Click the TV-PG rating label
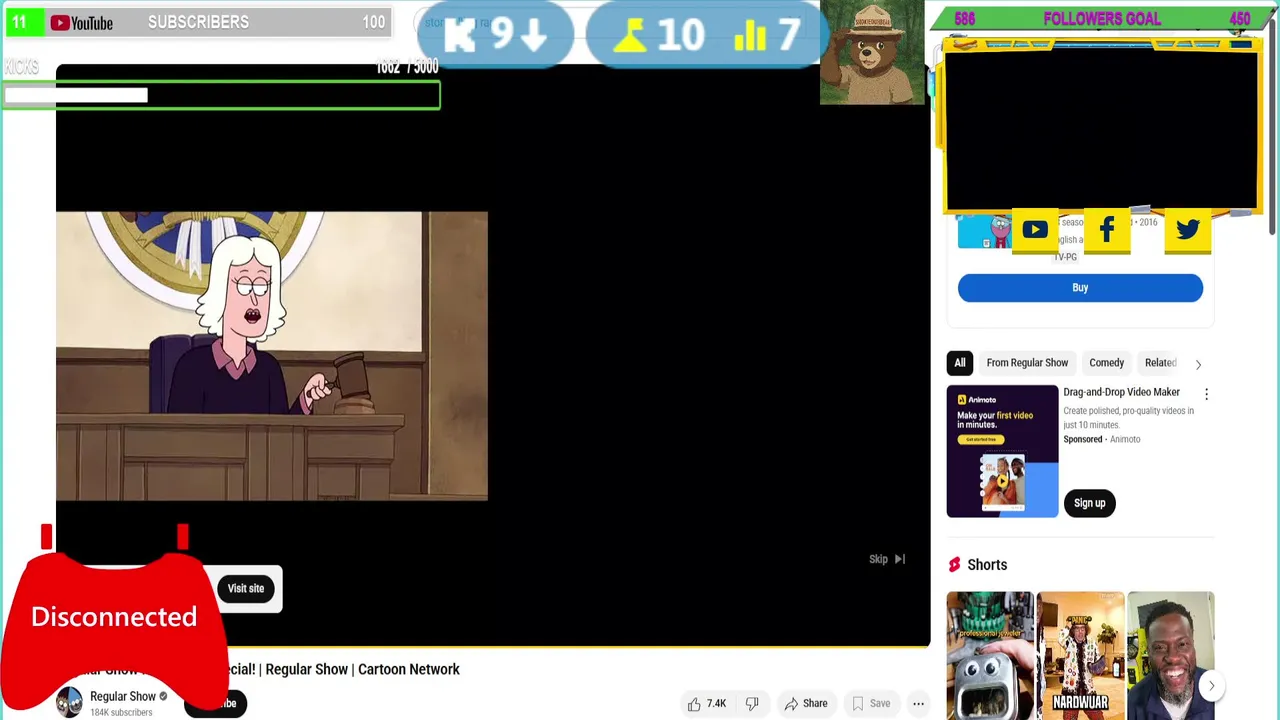The image size is (1280, 720). (x=1065, y=257)
